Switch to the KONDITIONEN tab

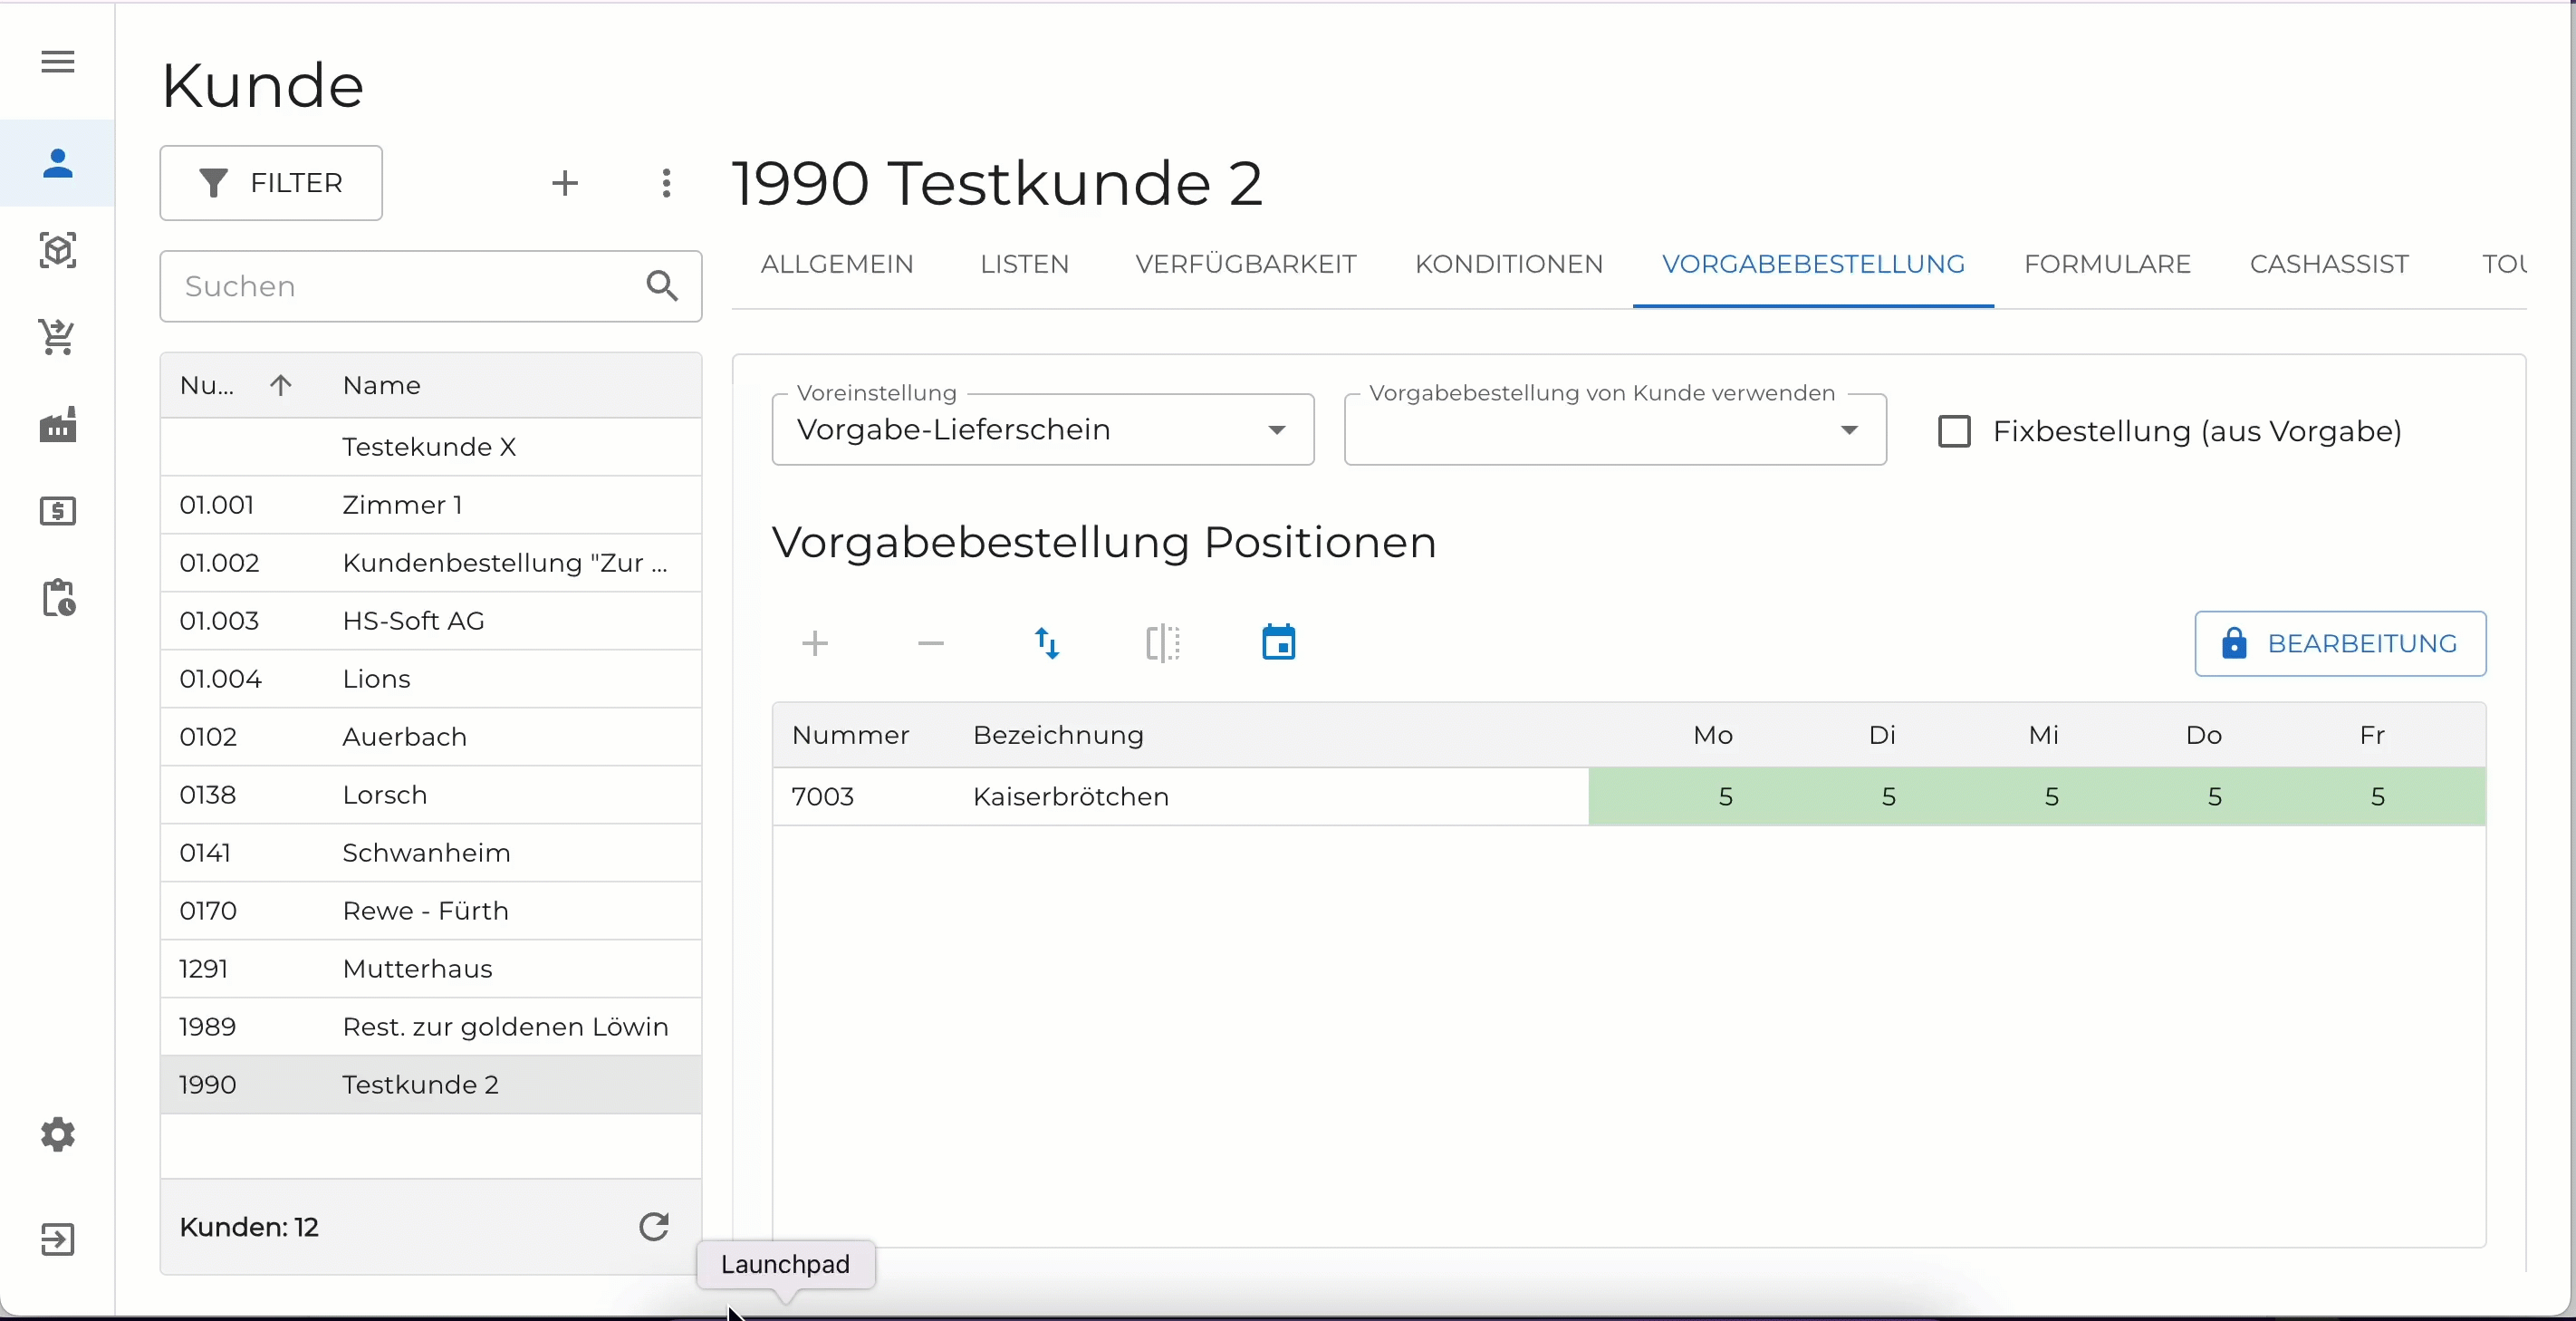point(1508,264)
